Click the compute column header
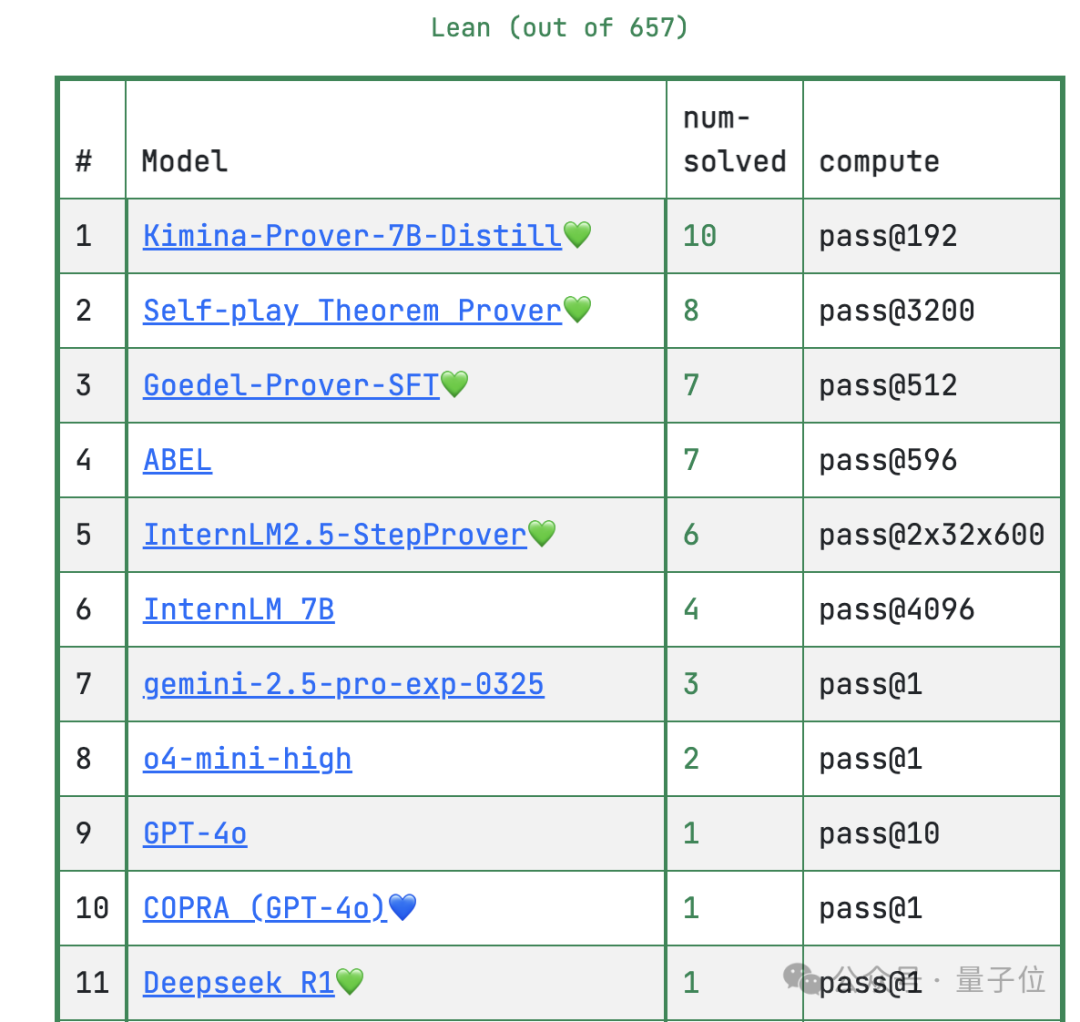1080x1022 pixels. pyautogui.click(x=879, y=162)
